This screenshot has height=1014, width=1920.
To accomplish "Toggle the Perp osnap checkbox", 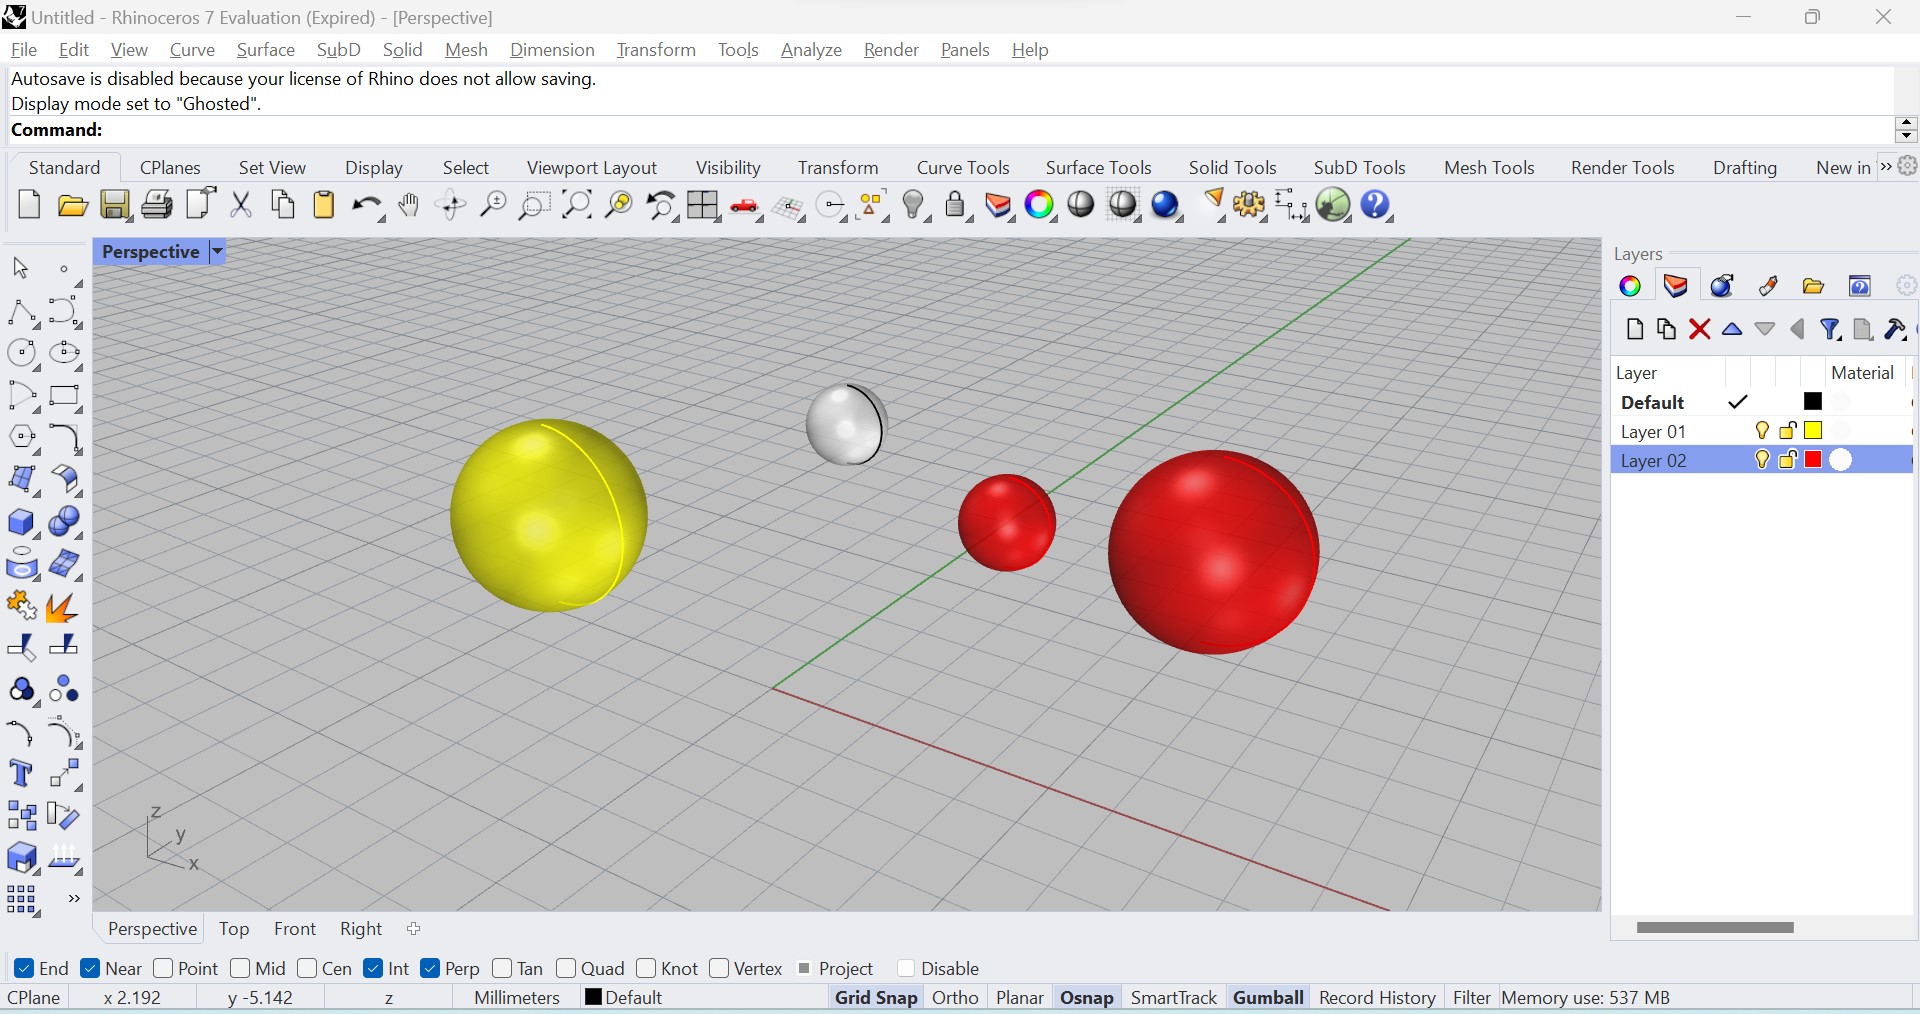I will point(431,968).
